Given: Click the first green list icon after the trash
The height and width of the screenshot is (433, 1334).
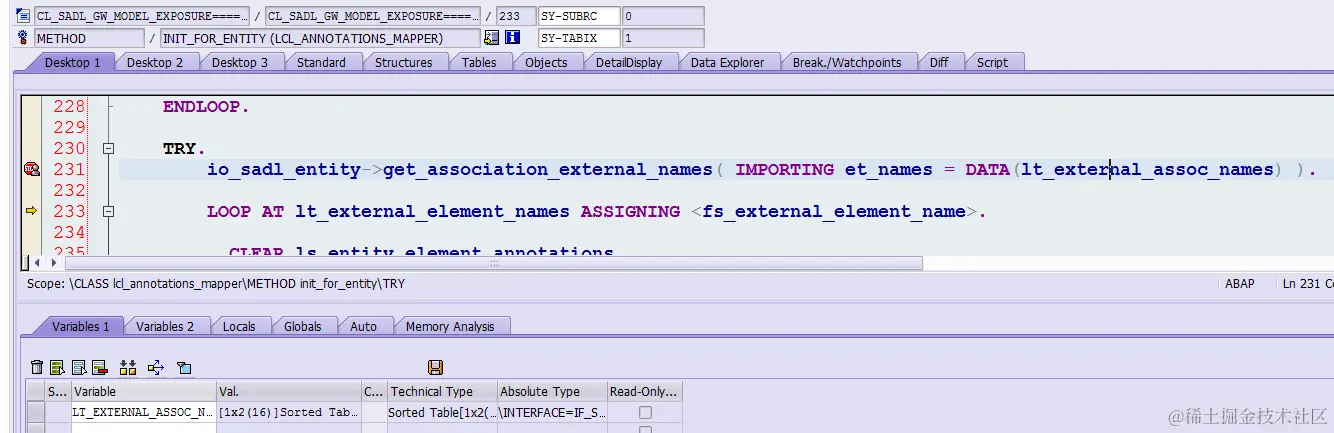Looking at the screenshot, I should (x=57, y=368).
